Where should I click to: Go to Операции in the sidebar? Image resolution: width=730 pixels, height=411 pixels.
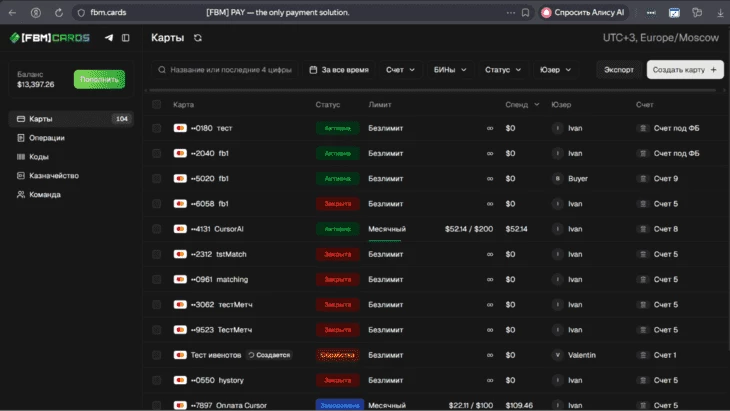tap(46, 137)
